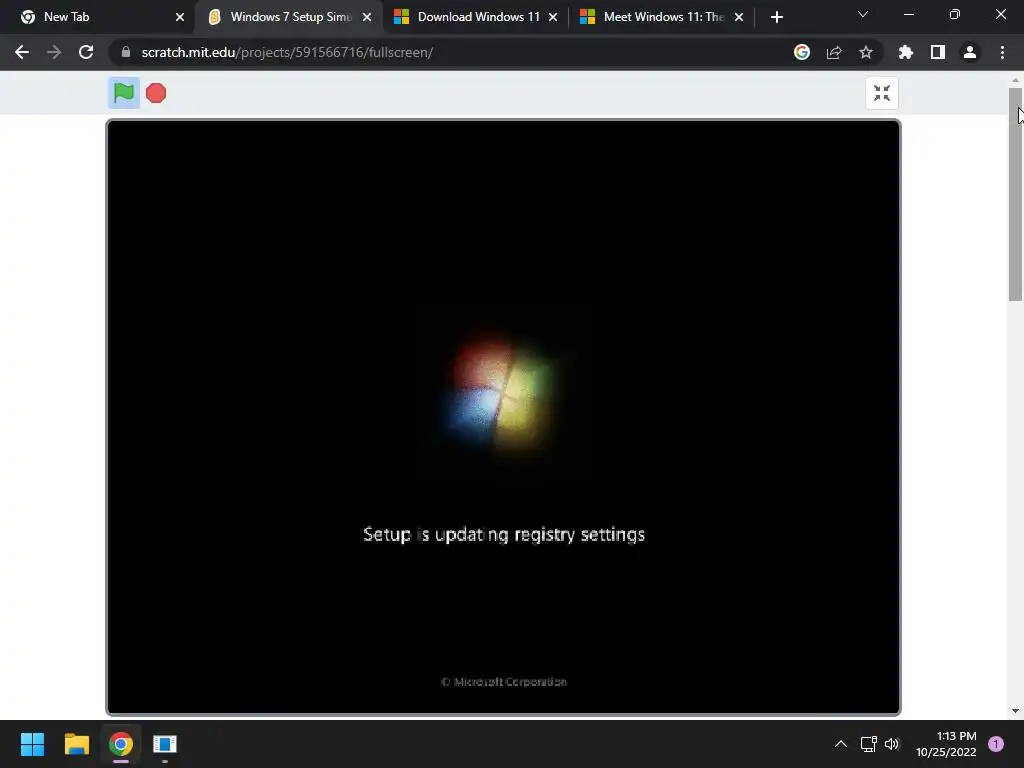Show hidden system tray icons
Viewport: 1024px width, 768px height.
coord(841,744)
